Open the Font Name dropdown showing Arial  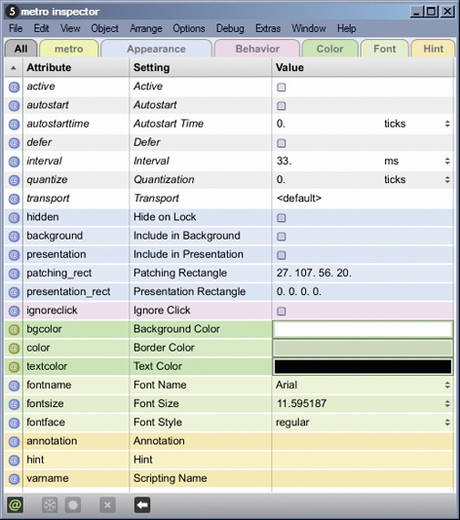tap(363, 385)
